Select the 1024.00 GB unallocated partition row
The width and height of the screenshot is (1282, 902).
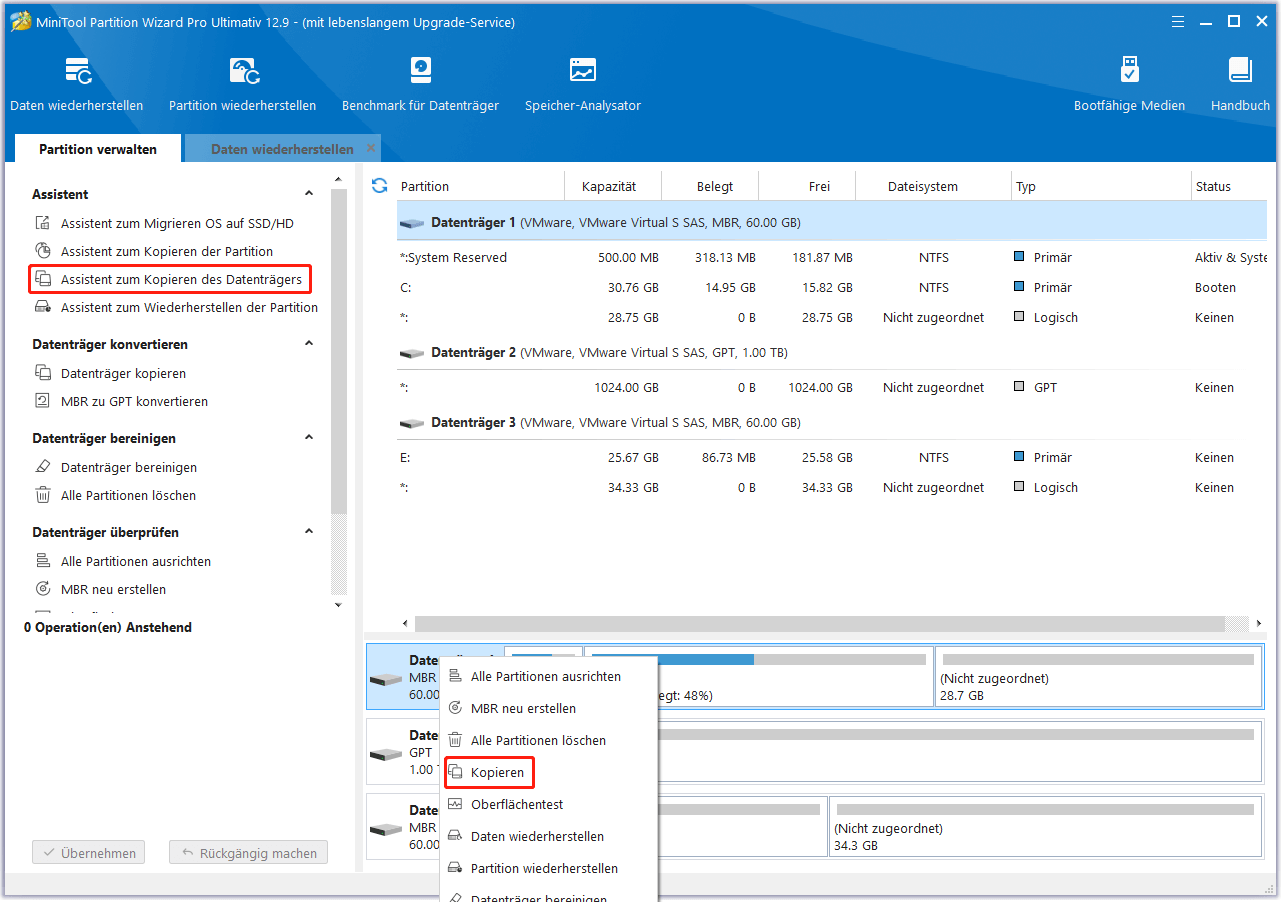832,387
